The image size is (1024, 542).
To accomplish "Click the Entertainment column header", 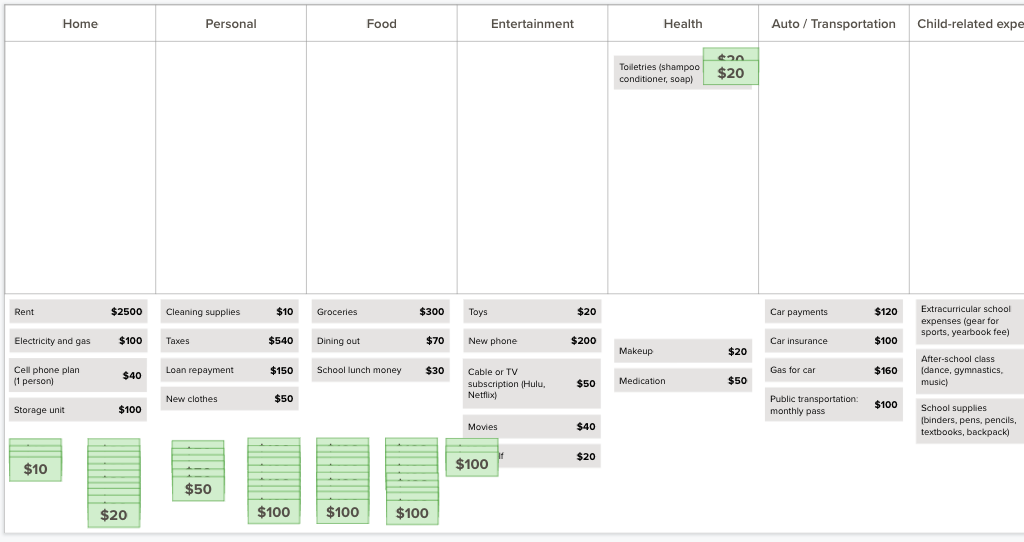I will pyautogui.click(x=532, y=24).
